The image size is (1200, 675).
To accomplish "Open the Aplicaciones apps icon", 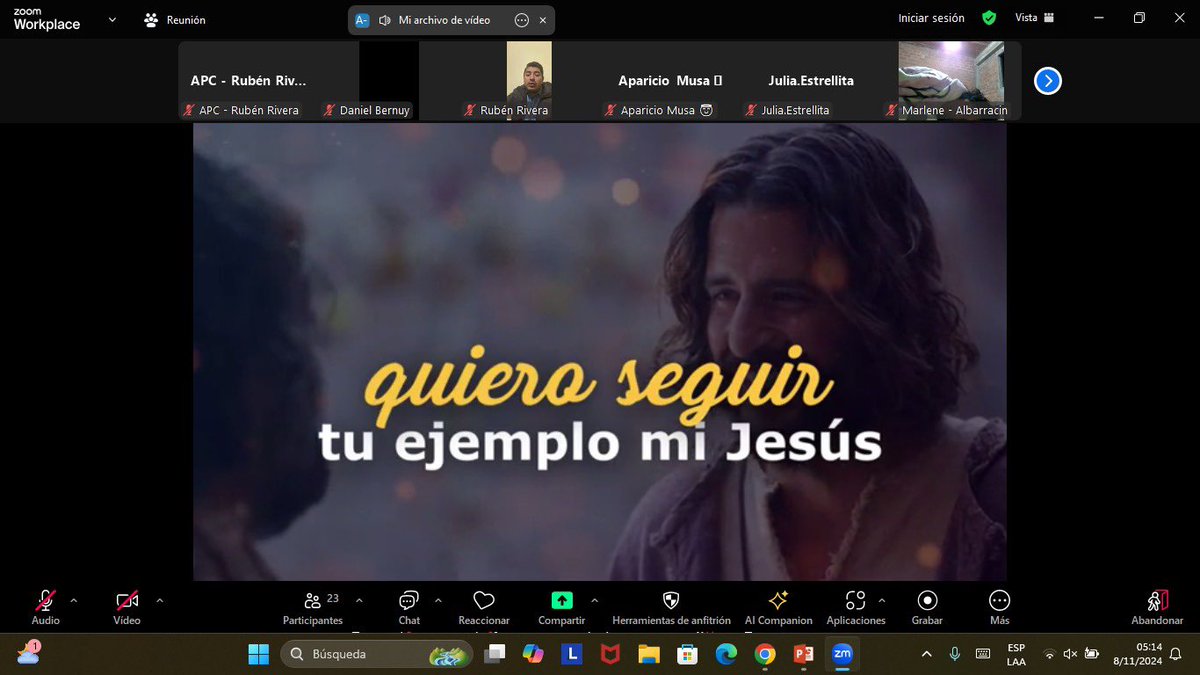I will pyautogui.click(x=855, y=600).
